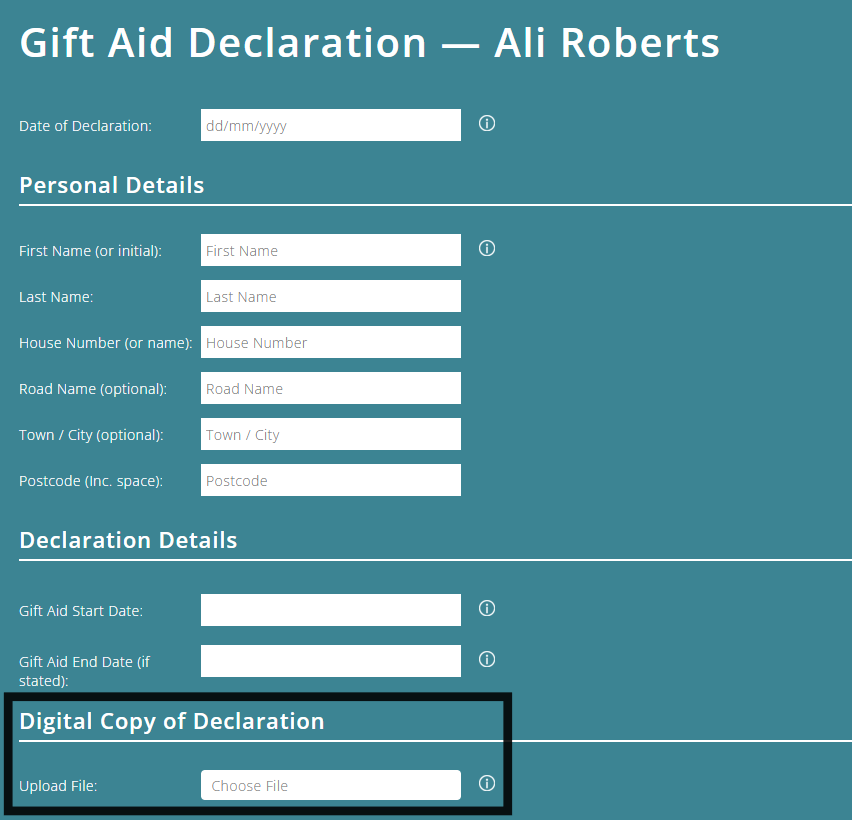Open the Gift Aid Start Date info icon
Image resolution: width=852 pixels, height=820 pixels.
pyautogui.click(x=487, y=608)
